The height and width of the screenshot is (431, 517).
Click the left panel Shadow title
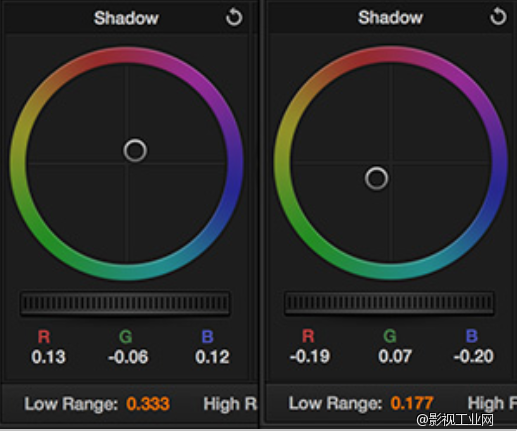point(126,18)
